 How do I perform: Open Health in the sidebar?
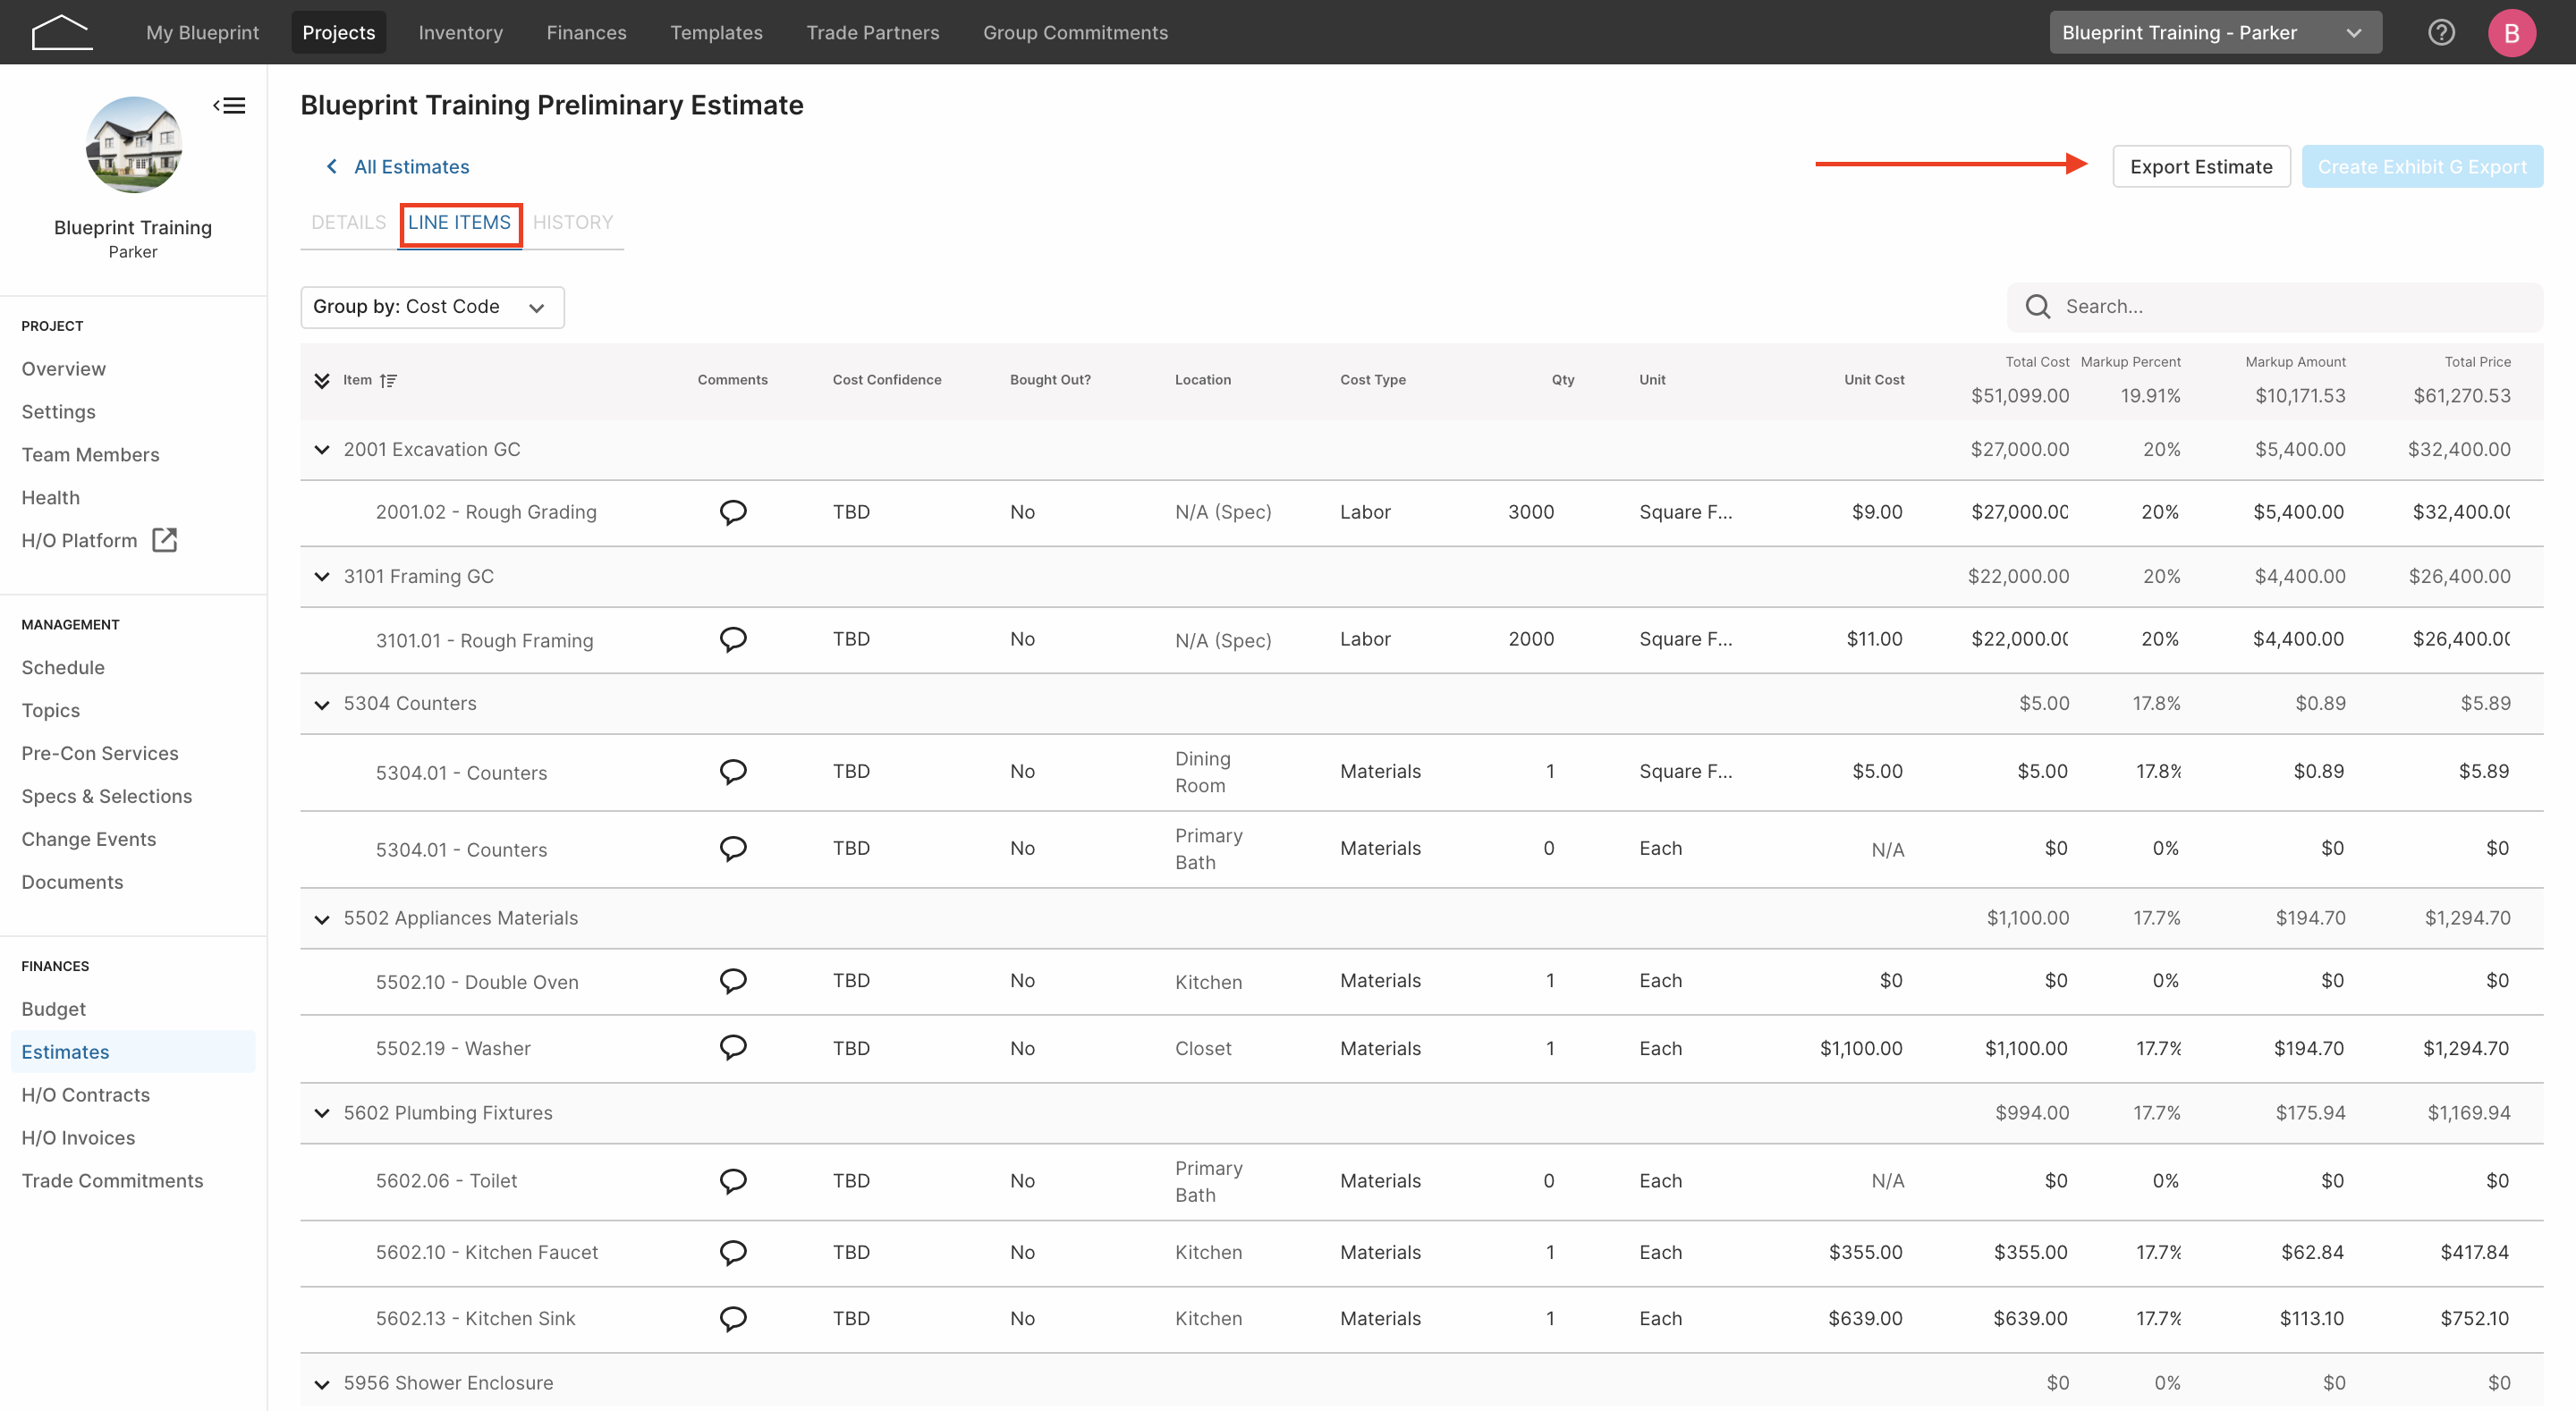50,498
